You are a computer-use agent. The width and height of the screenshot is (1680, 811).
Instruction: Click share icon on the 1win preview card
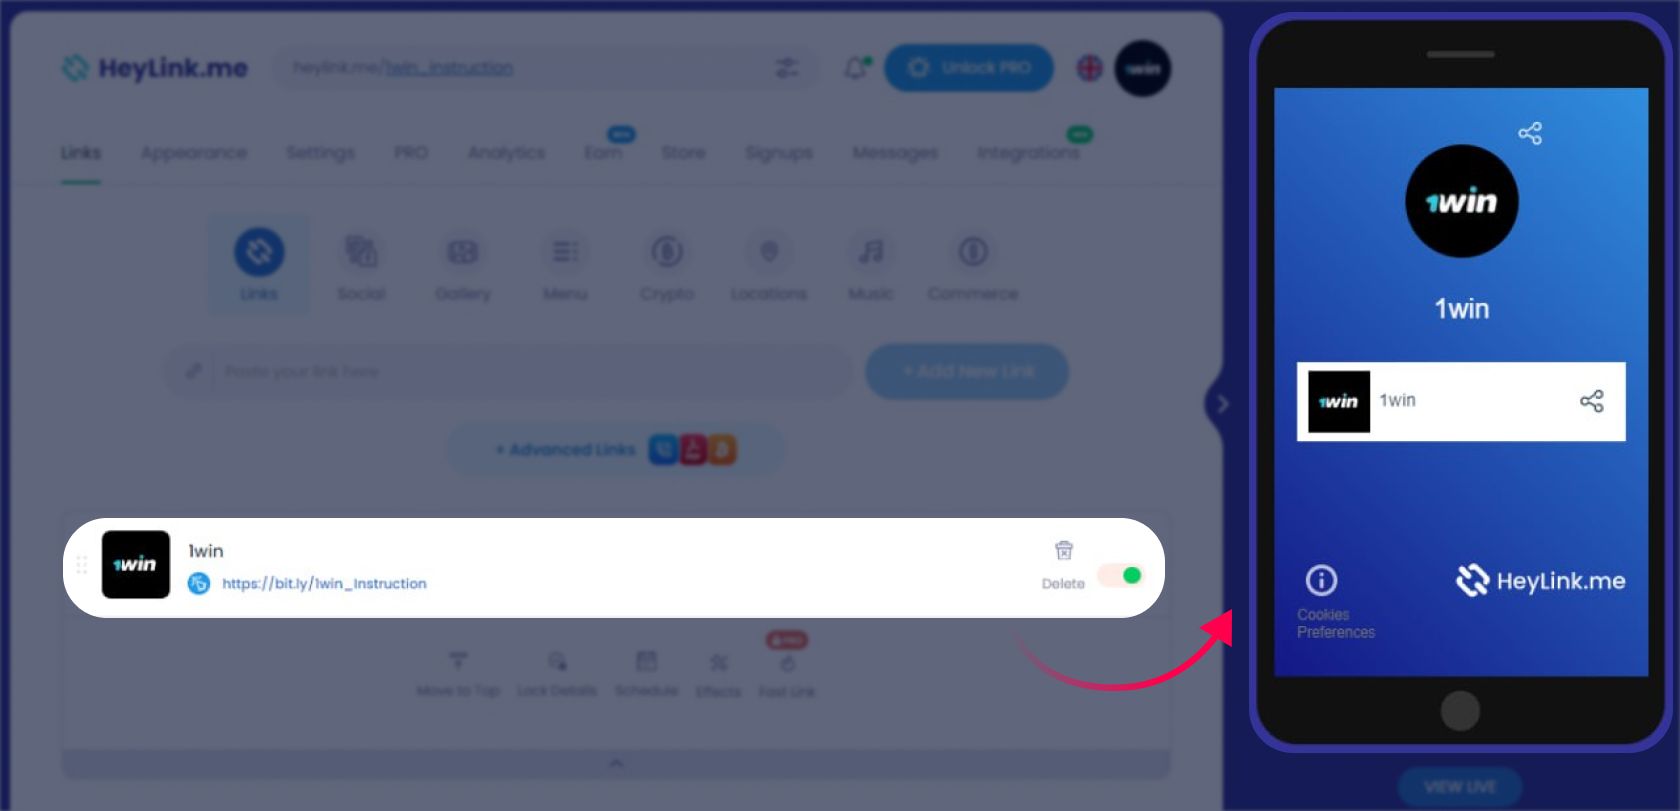click(x=1591, y=401)
